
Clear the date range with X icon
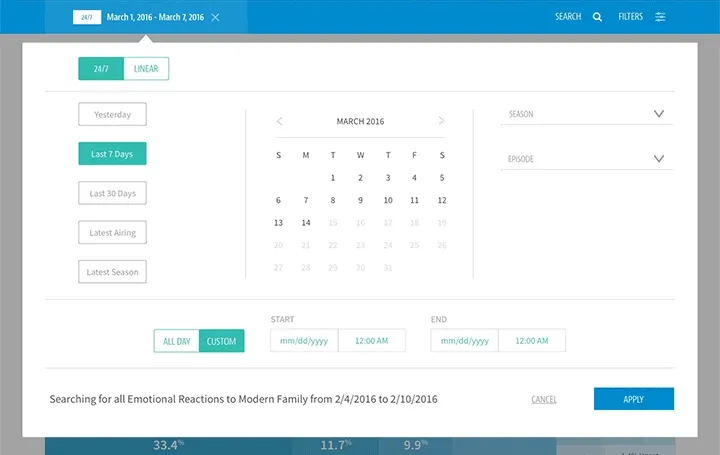[x=215, y=17]
